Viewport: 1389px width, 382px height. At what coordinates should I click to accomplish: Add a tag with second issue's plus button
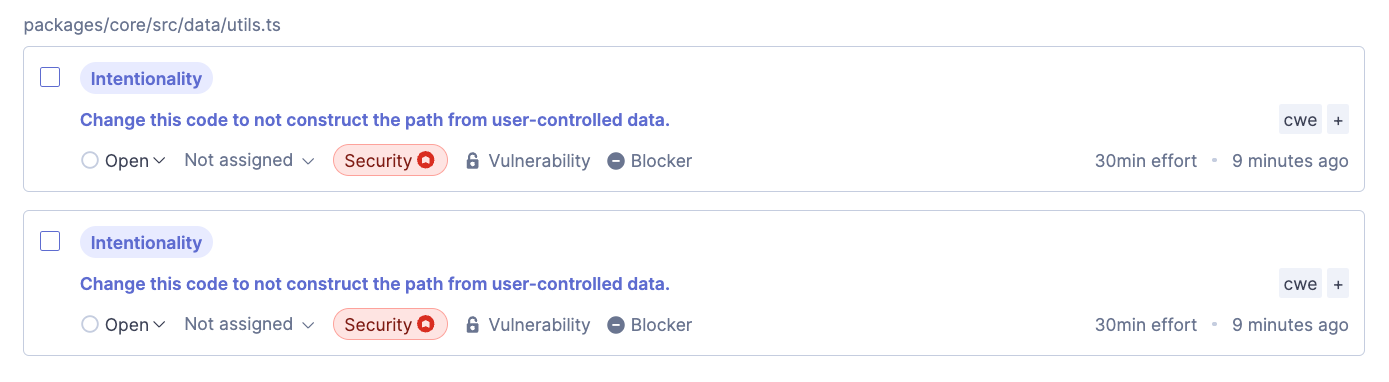[1338, 284]
